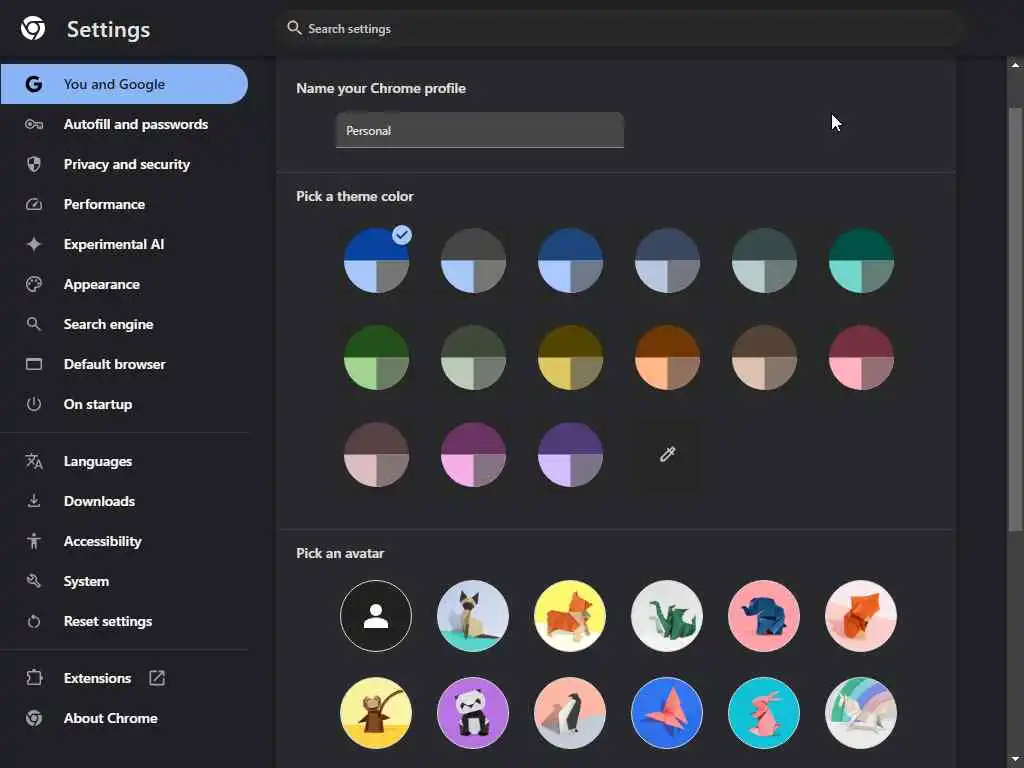Viewport: 1024px width, 768px height.
Task: Select the magenta purple theme color
Action: coord(473,455)
